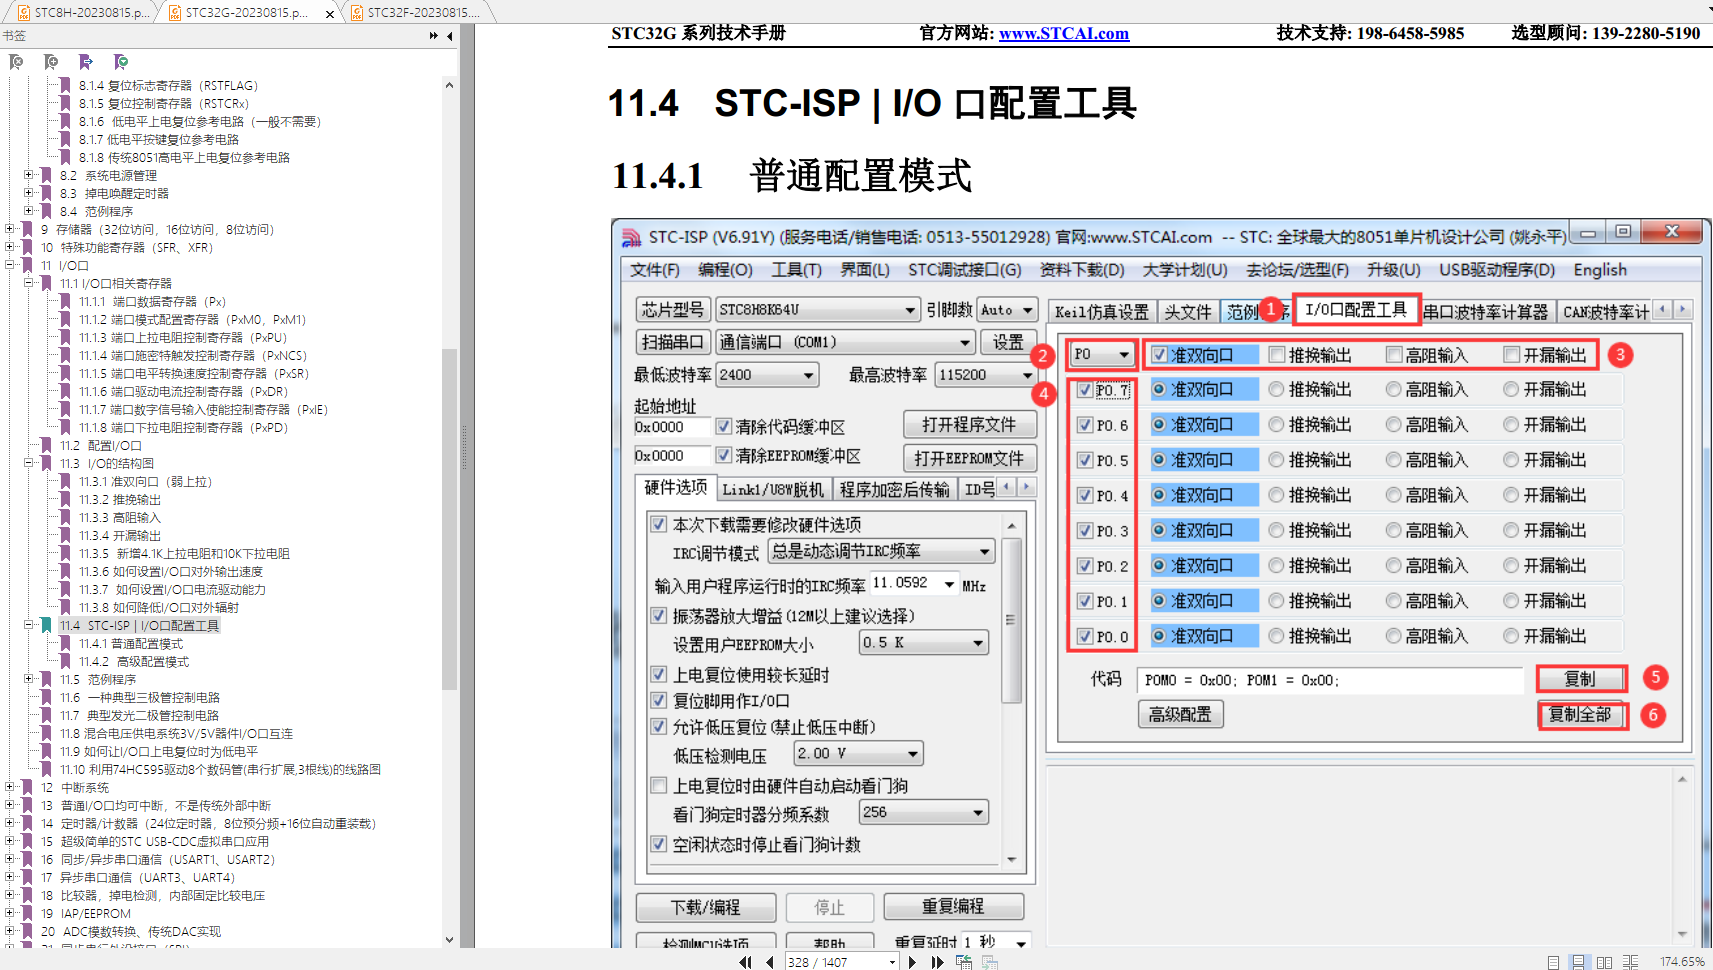The image size is (1713, 970).
Task: Click bookmark icon beside 19 IAP/EEPROM
Action: point(27,914)
